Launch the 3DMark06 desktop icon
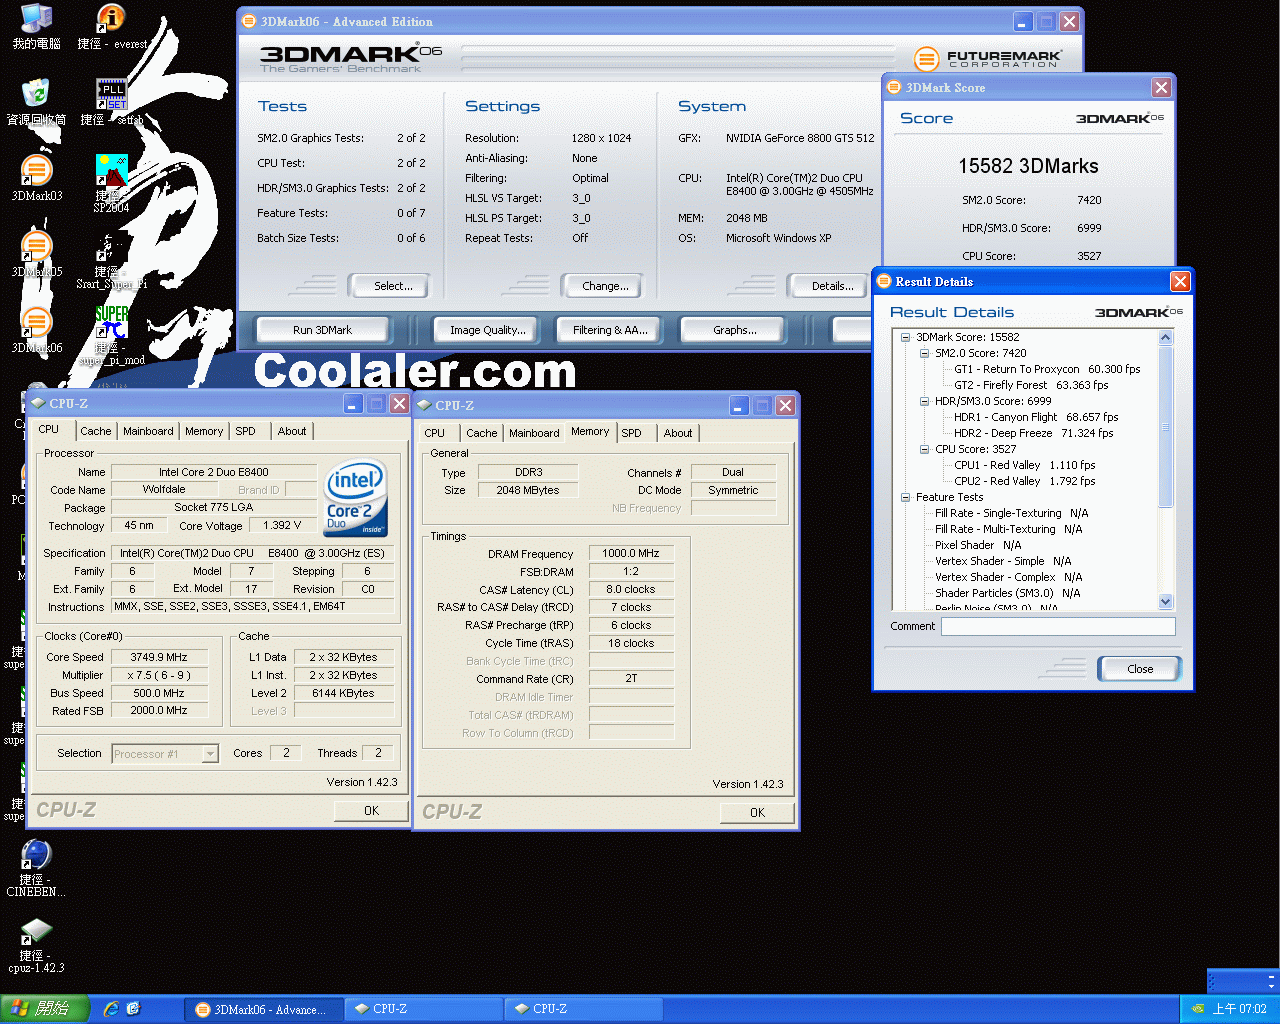The width and height of the screenshot is (1280, 1024). tap(36, 330)
